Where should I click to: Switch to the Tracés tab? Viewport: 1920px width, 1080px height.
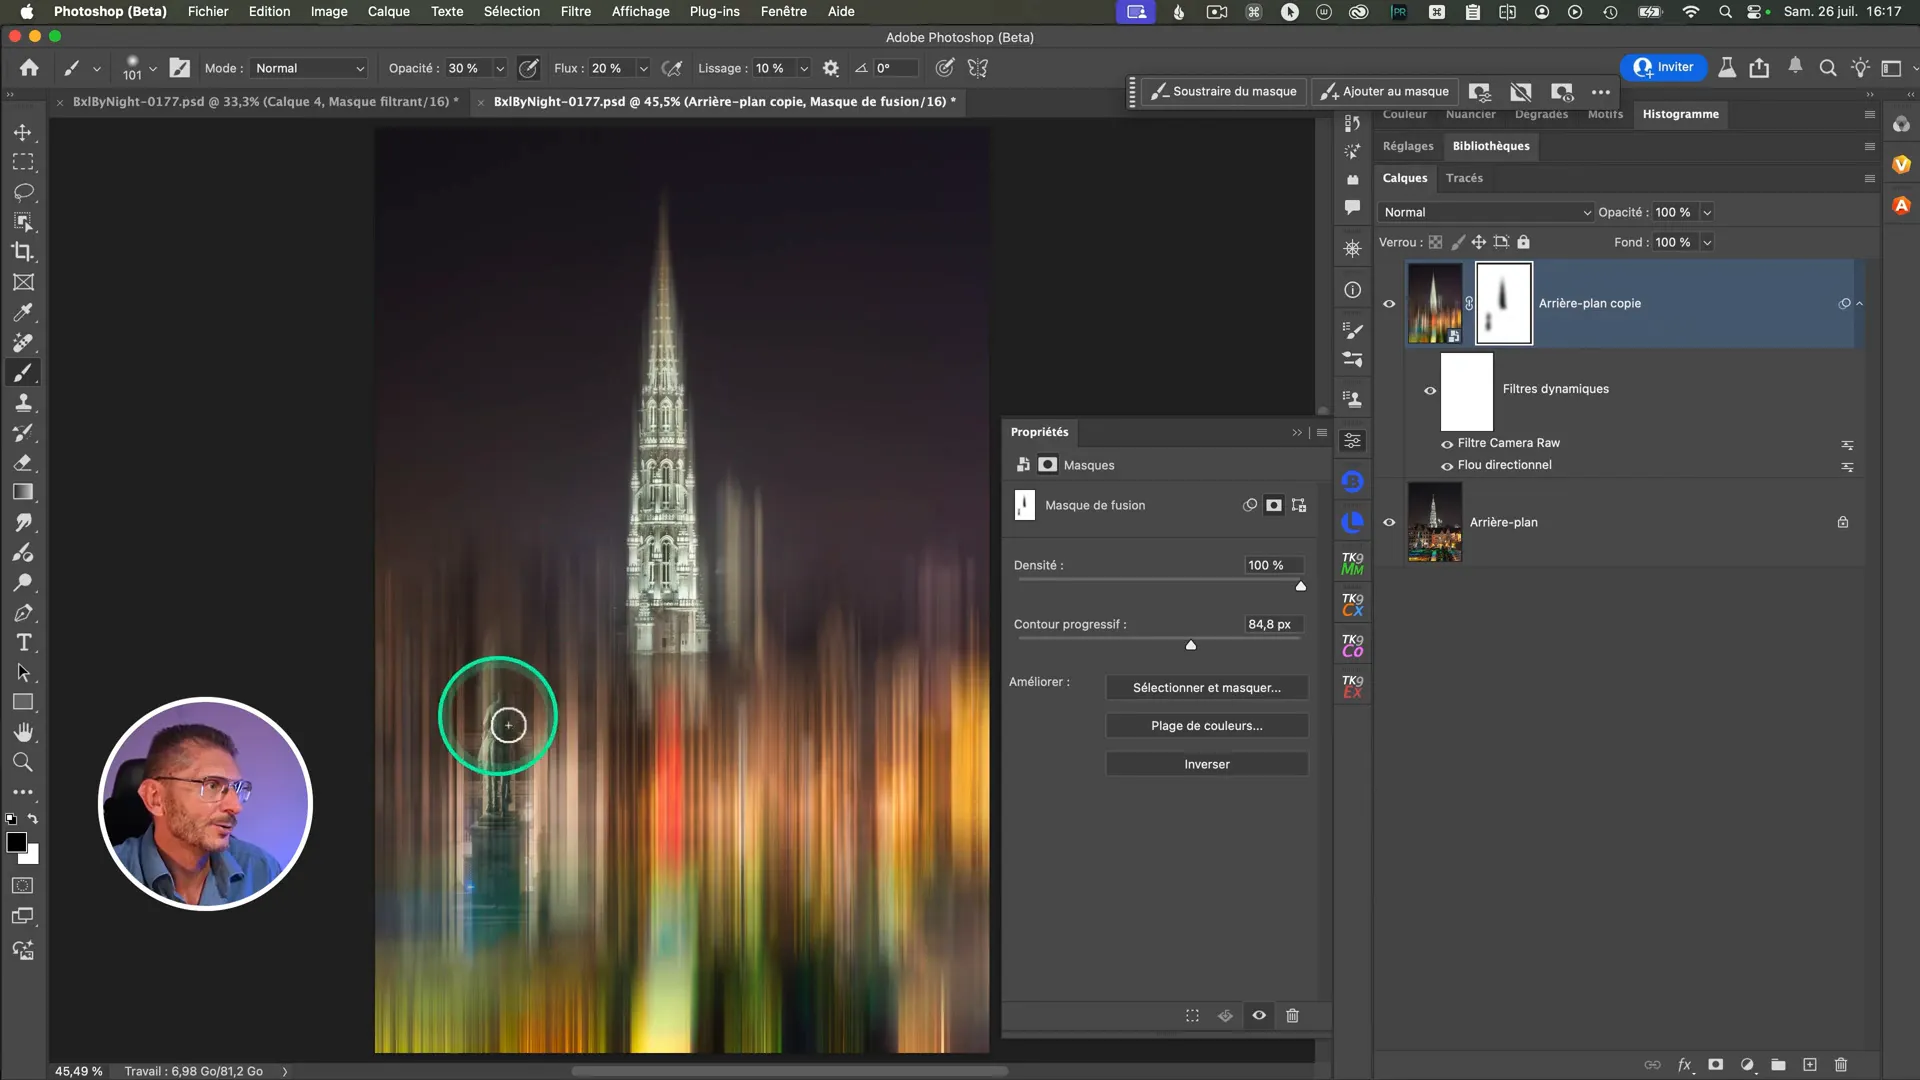(1464, 178)
